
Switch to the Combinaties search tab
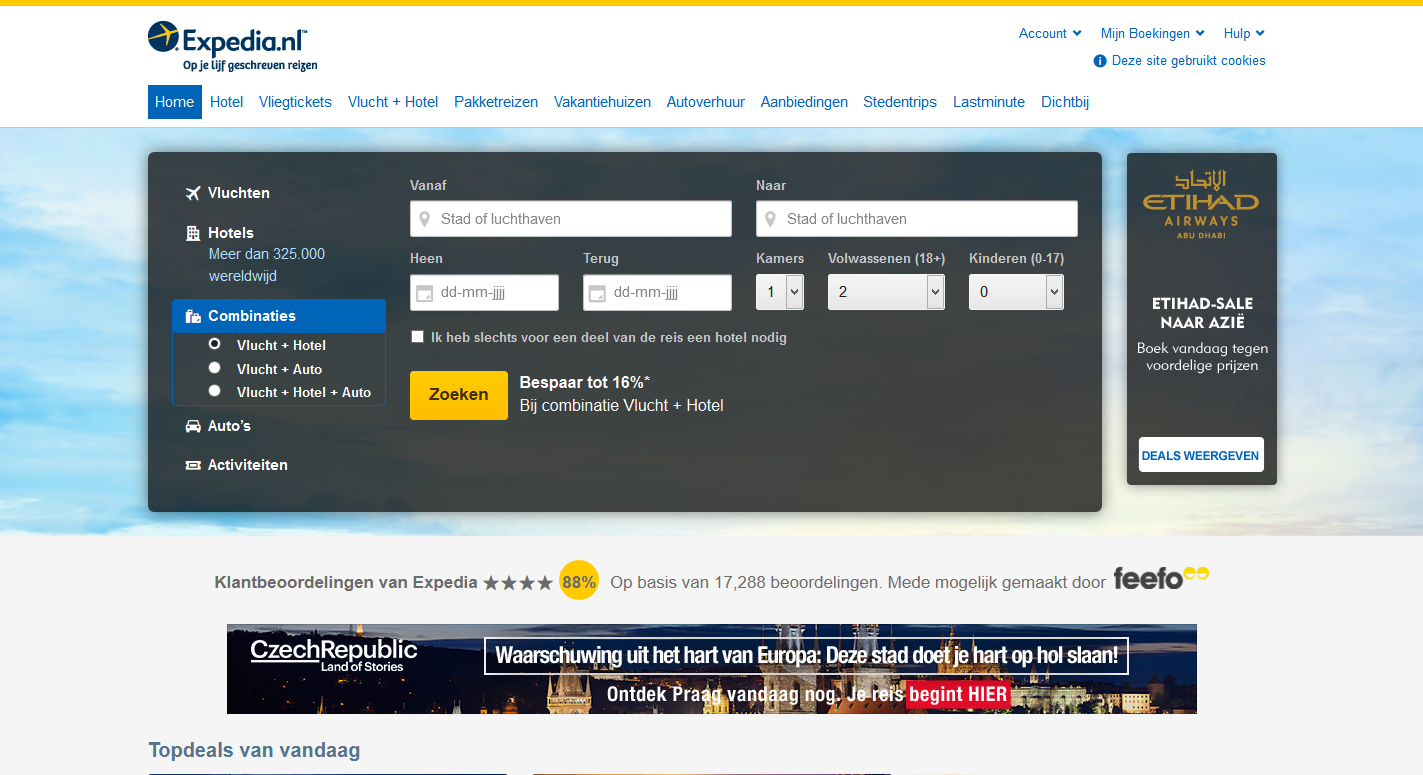tap(279, 316)
